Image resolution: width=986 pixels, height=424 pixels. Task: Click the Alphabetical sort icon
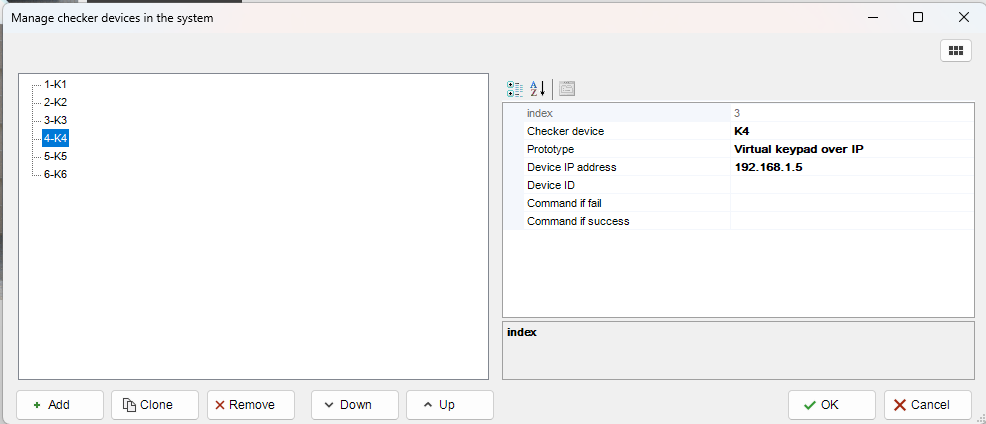click(x=538, y=88)
